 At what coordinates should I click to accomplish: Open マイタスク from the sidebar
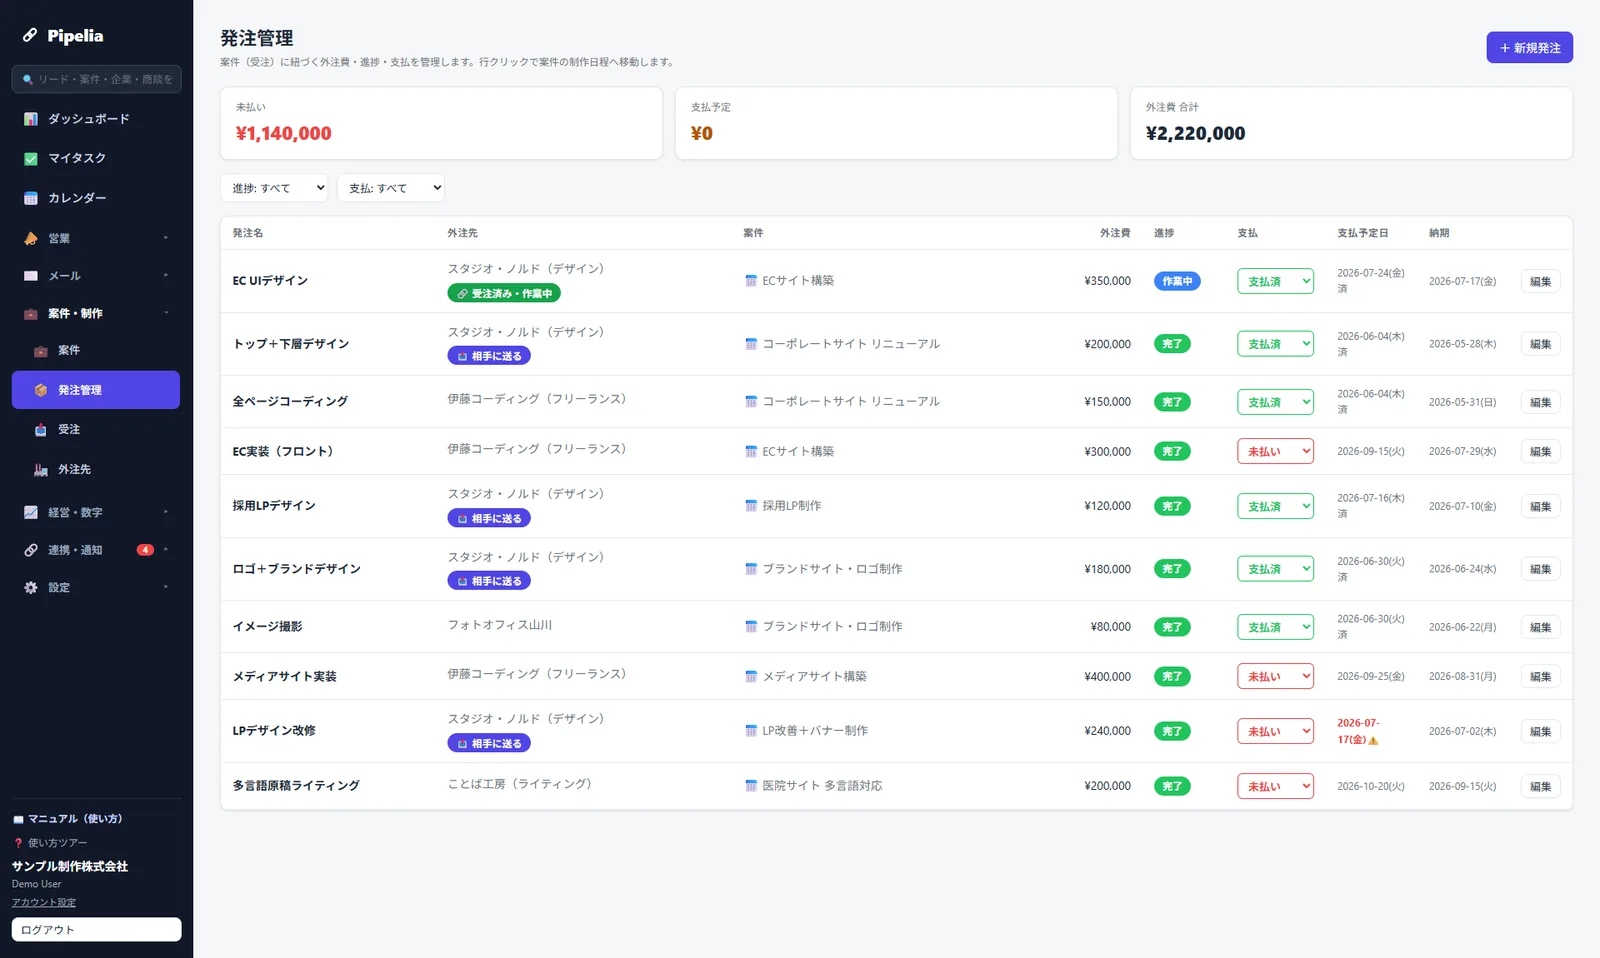tap(96, 158)
